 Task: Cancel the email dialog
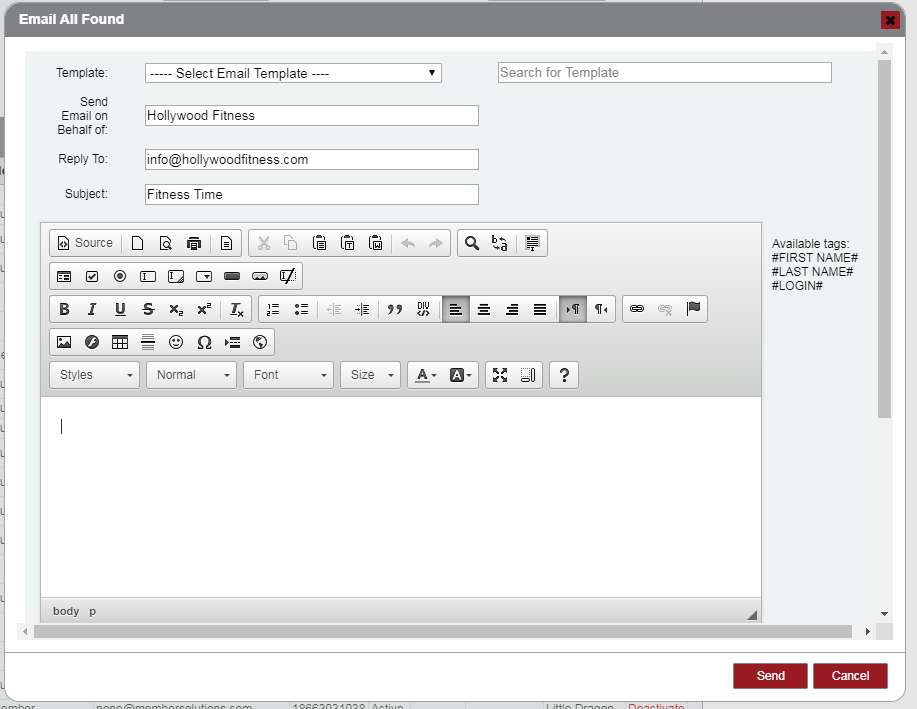(850, 676)
